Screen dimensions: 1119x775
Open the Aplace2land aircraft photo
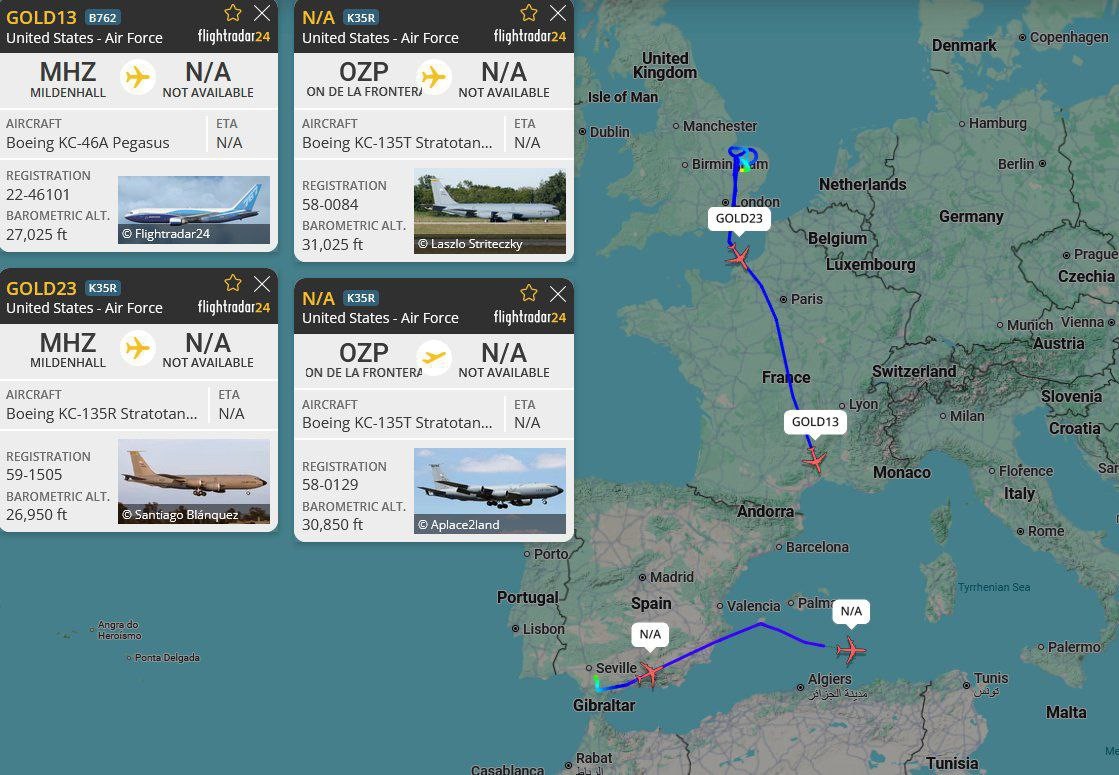pos(490,491)
